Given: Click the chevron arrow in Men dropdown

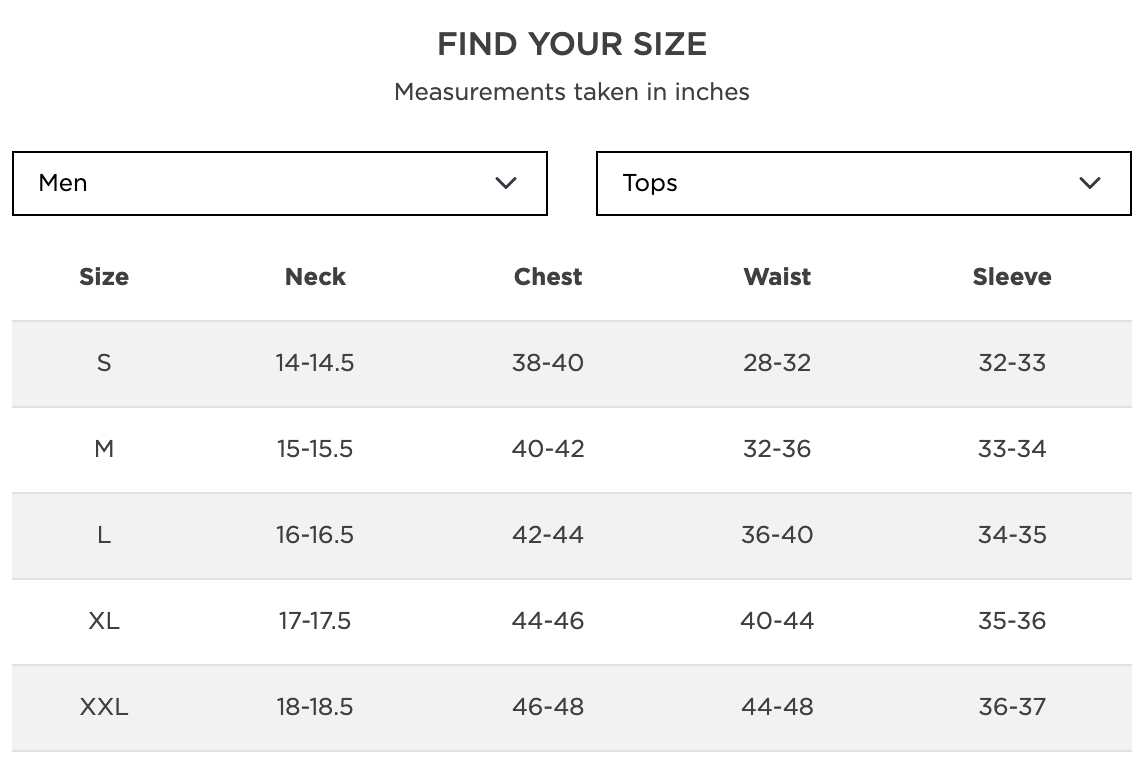Looking at the screenshot, I should click(506, 183).
